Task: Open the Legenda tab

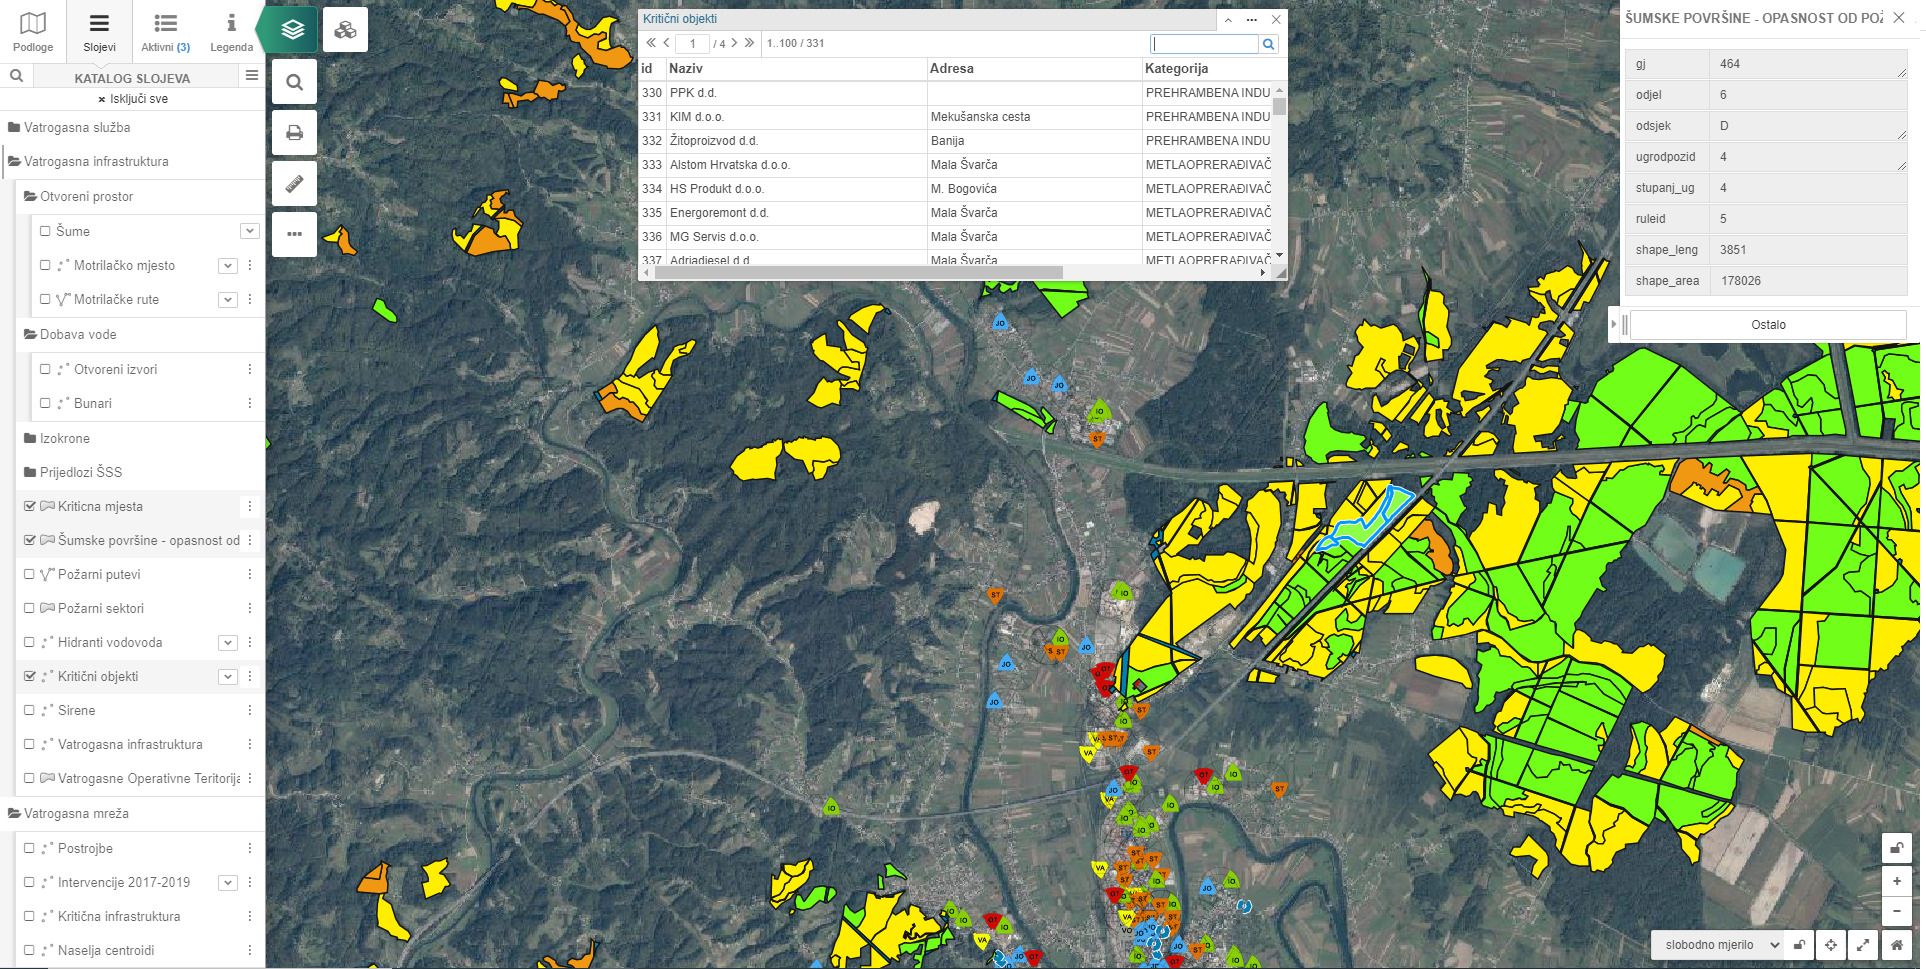Action: click(231, 31)
